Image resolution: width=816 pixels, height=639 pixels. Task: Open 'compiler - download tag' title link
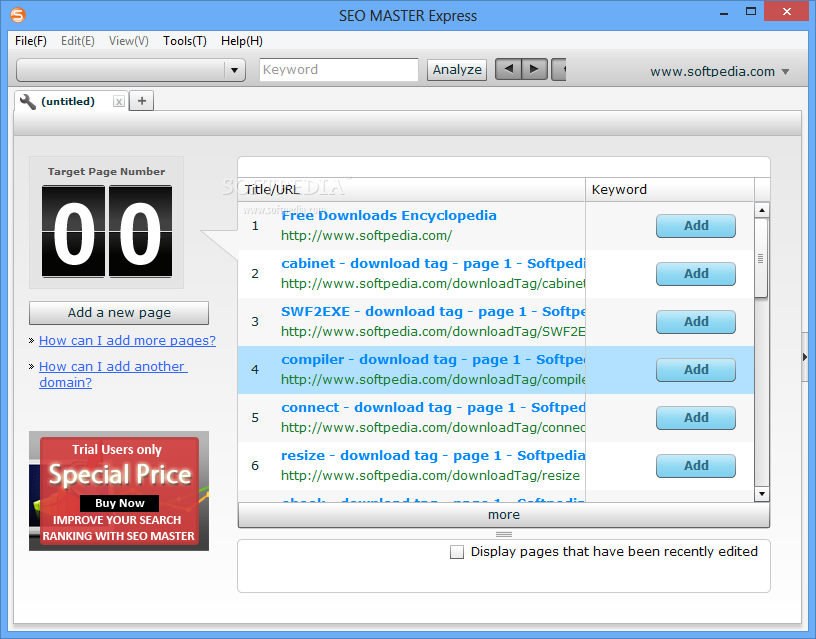(433, 360)
